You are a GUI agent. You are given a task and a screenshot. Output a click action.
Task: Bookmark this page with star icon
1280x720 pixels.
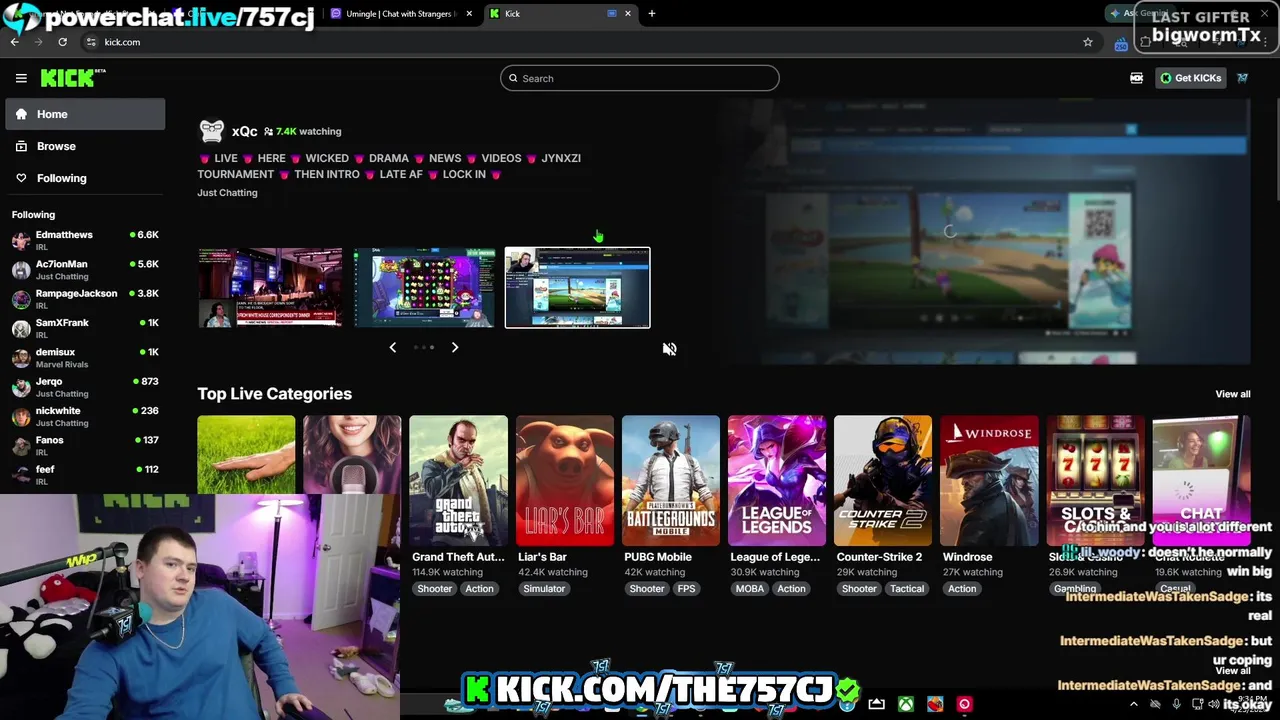(1088, 42)
